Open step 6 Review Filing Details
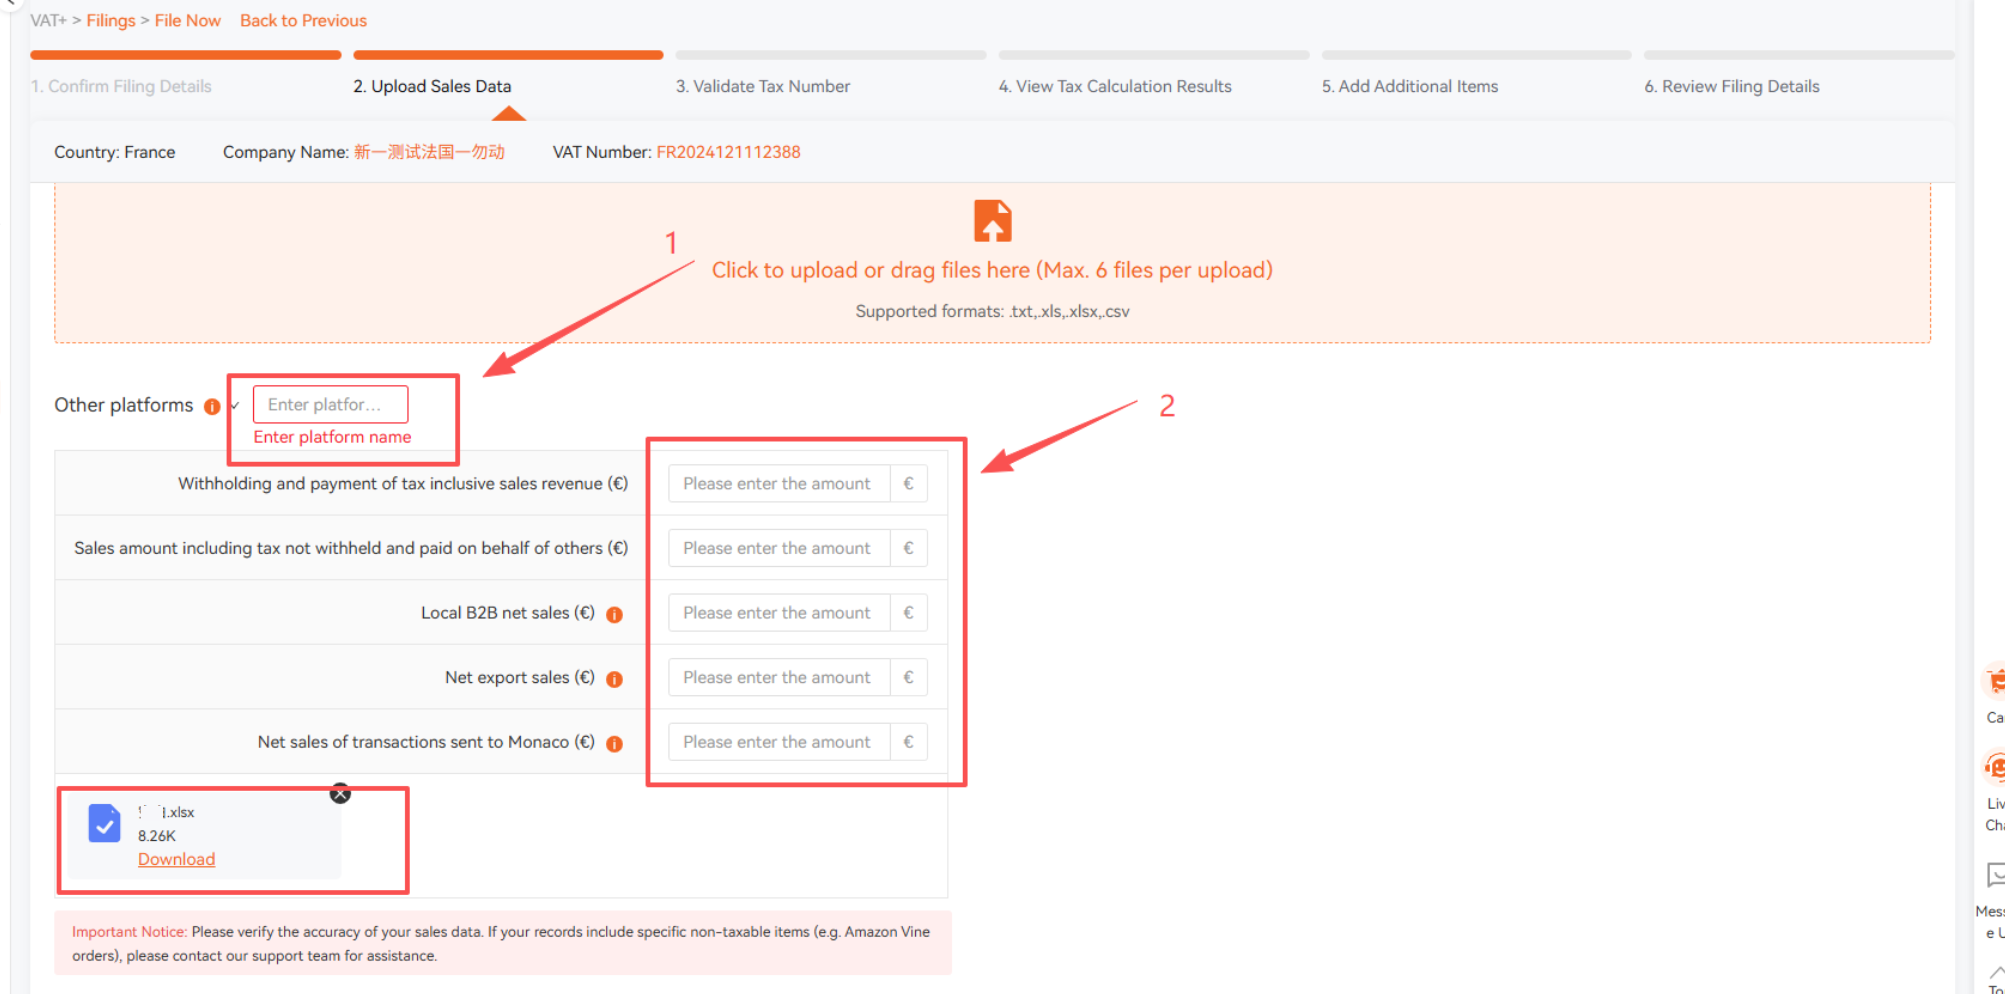 [1732, 86]
